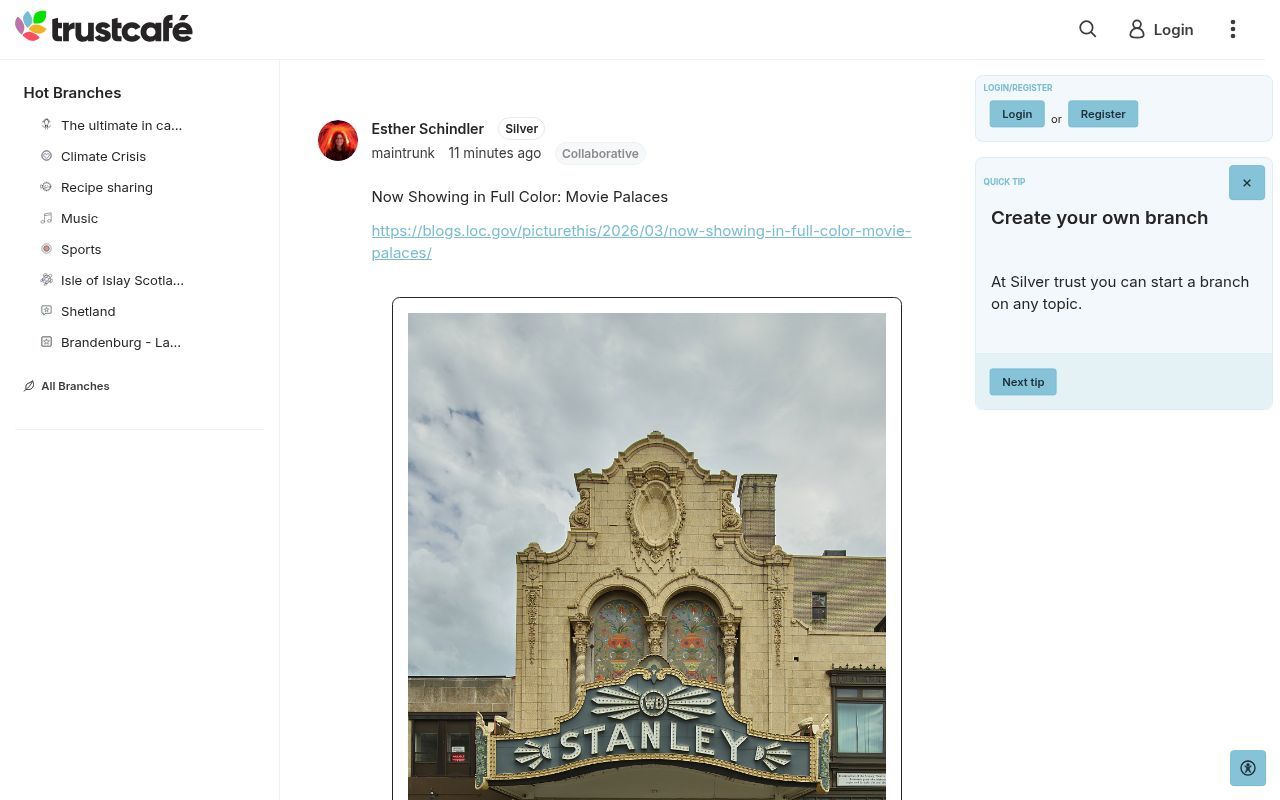Click the icon for The ultimate in ca... branch
The height and width of the screenshot is (800, 1280).
(x=46, y=125)
